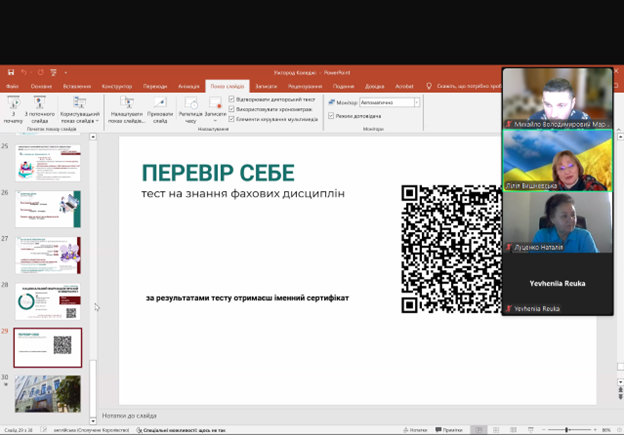Click Михайло Володимирович participant video tile

point(558,98)
